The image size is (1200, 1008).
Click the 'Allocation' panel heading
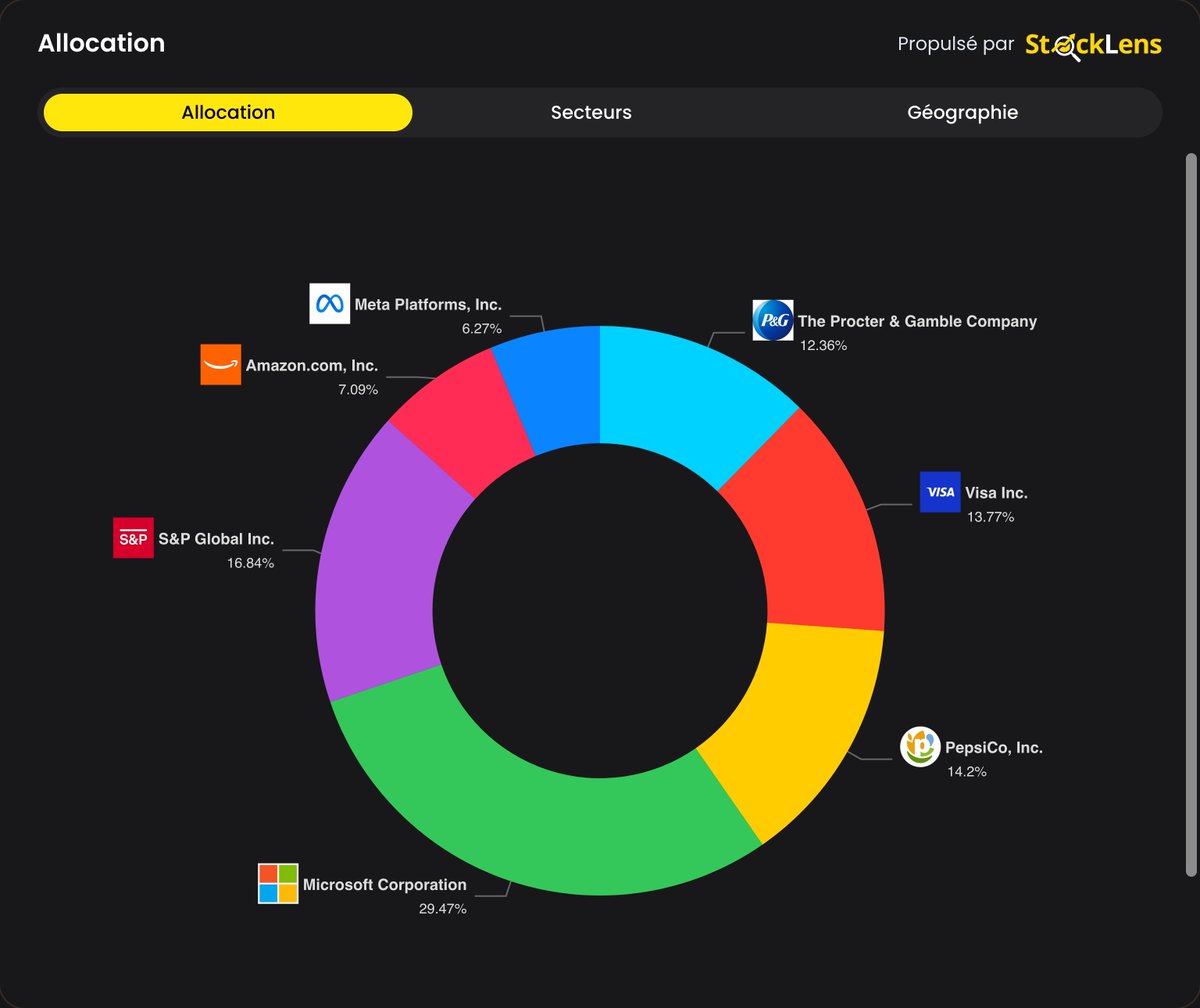click(101, 43)
